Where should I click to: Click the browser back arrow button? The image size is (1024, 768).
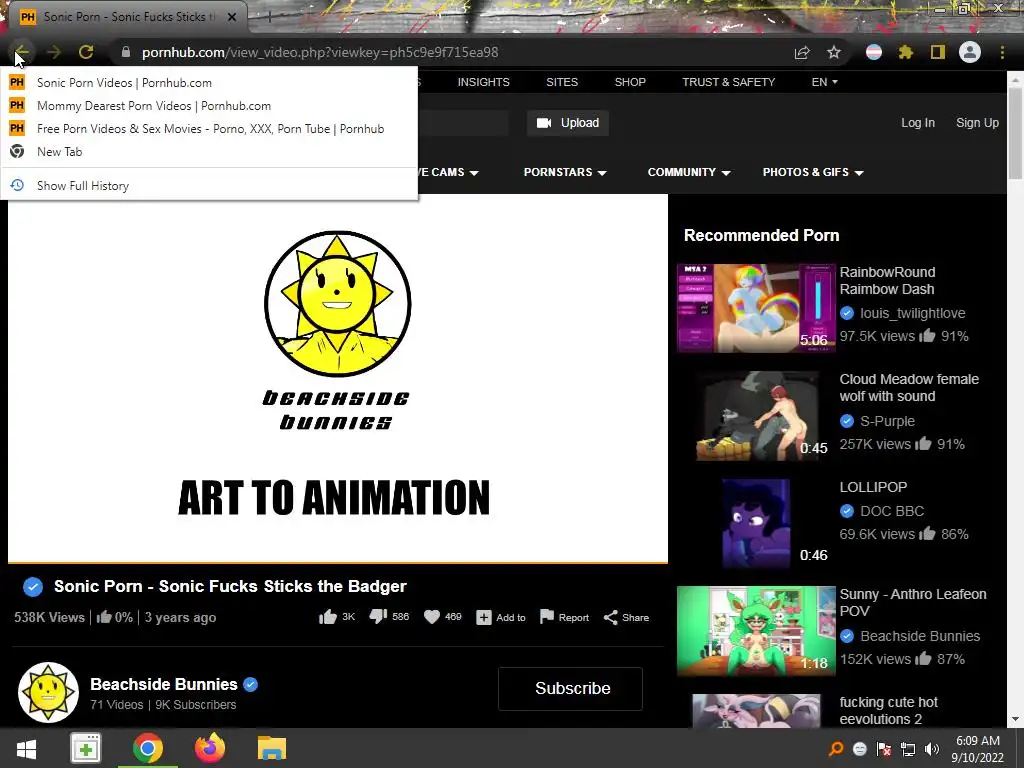pyautogui.click(x=22, y=52)
